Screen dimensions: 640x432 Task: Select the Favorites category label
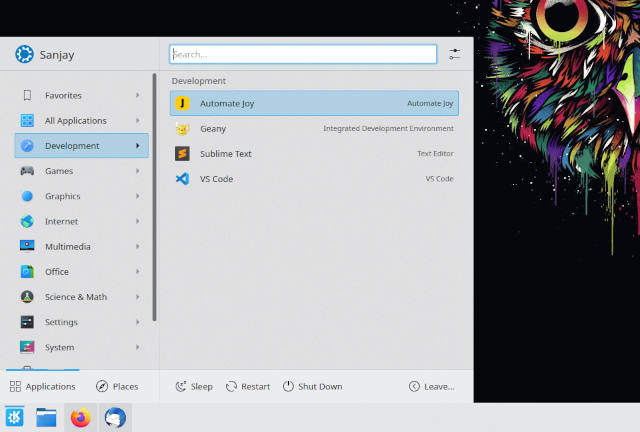[x=63, y=96]
